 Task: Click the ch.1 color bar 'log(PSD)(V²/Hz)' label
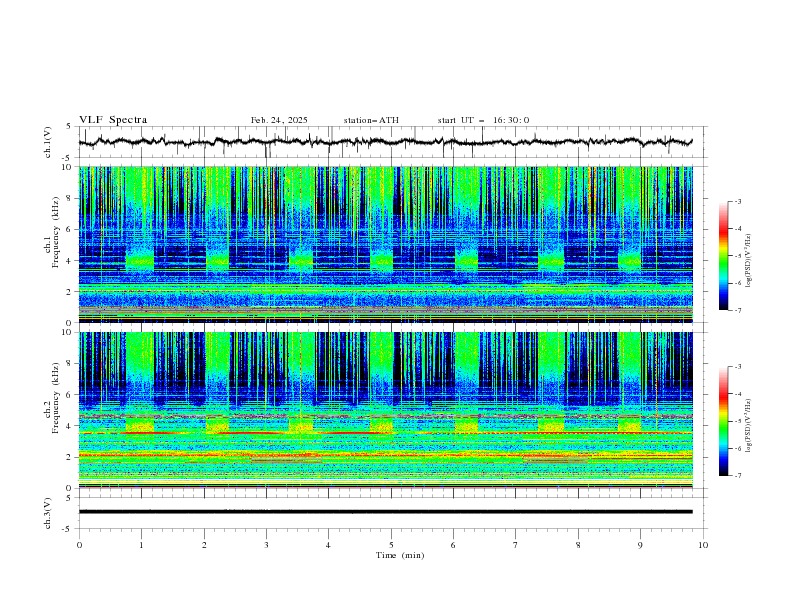(749, 261)
